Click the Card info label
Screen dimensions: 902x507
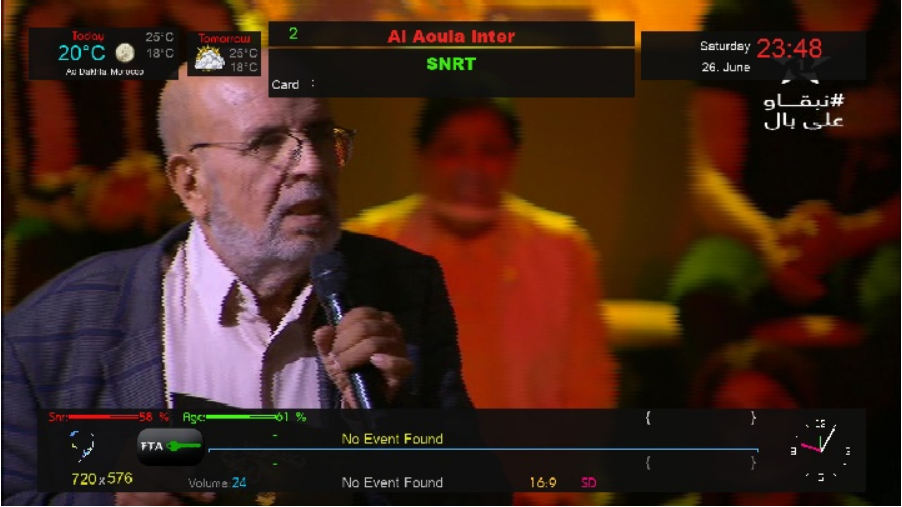285,85
